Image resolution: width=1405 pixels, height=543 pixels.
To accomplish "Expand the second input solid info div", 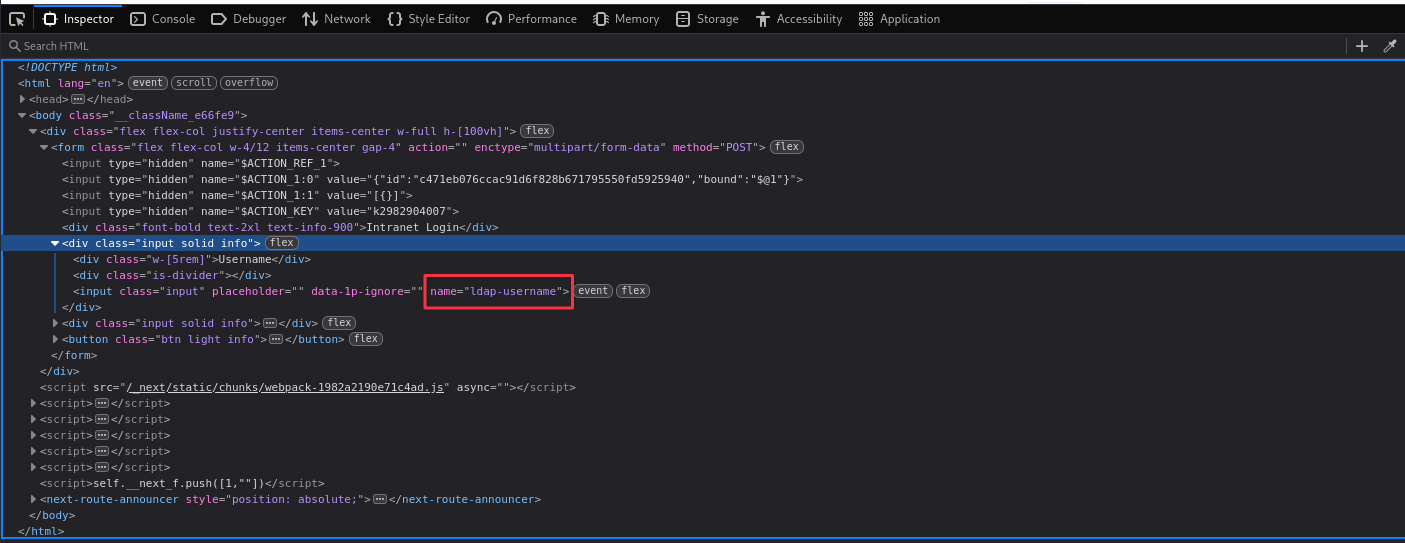I will pos(55,323).
